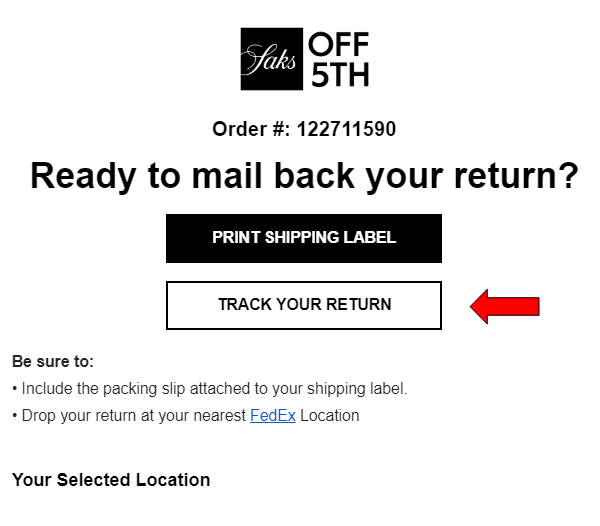Follow the FedEx hyperlink

pyautogui.click(x=272, y=416)
